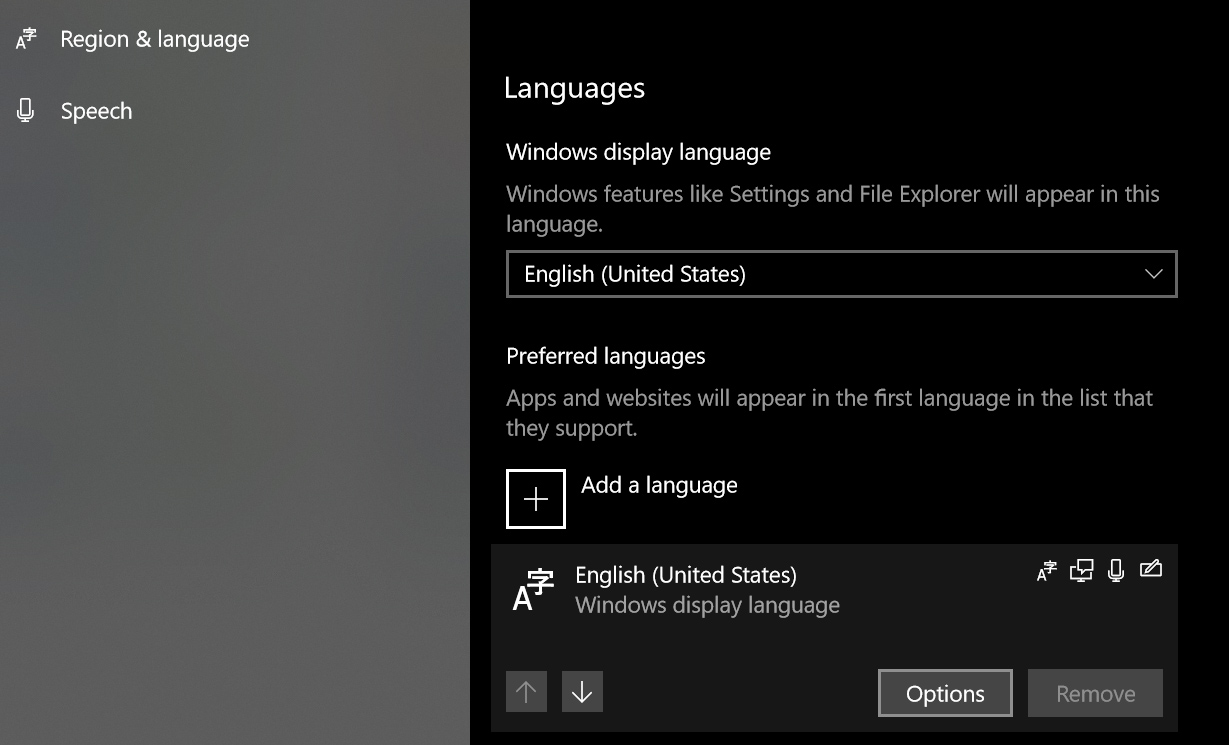
Task: Move the language up with the up arrow
Action: 526,692
